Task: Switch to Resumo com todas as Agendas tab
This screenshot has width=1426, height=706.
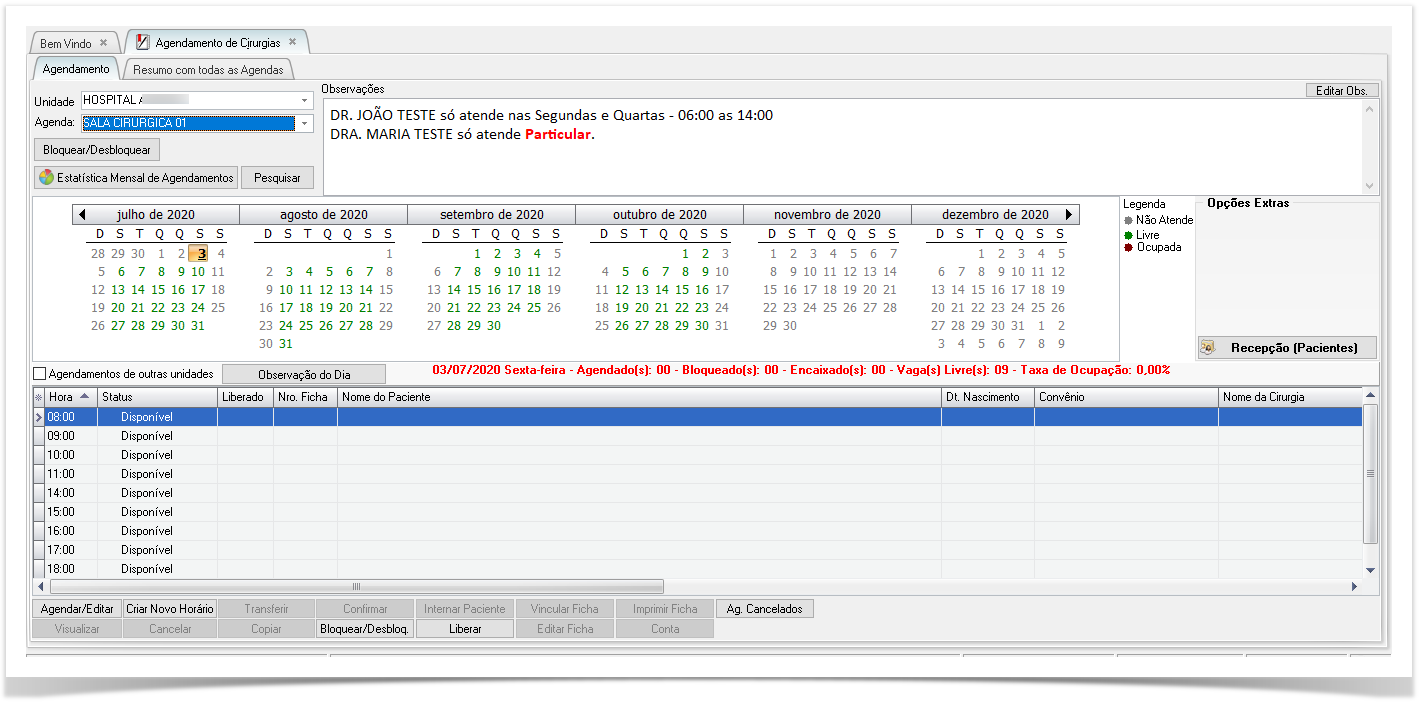Action: [x=208, y=70]
